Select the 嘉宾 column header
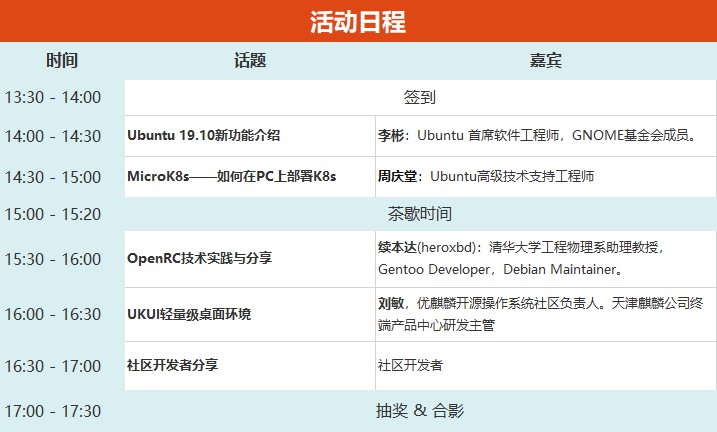717x432 pixels. point(546,60)
